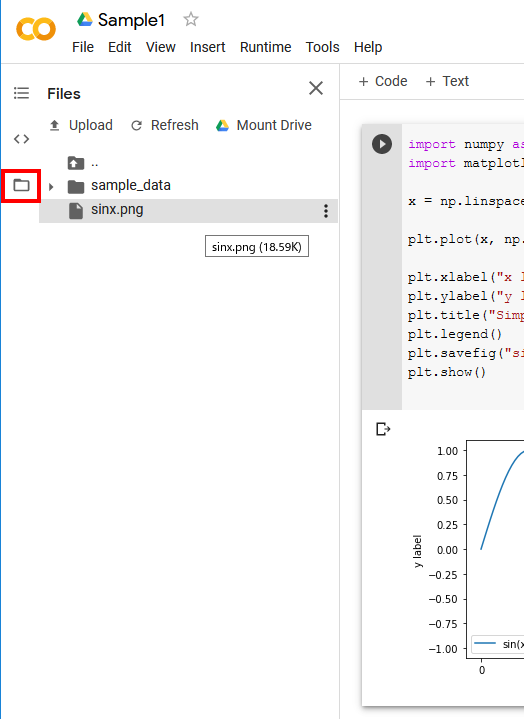Screen dimensions: 524x719
Task: Expand the sample_data folder arrow
Action: [51, 187]
